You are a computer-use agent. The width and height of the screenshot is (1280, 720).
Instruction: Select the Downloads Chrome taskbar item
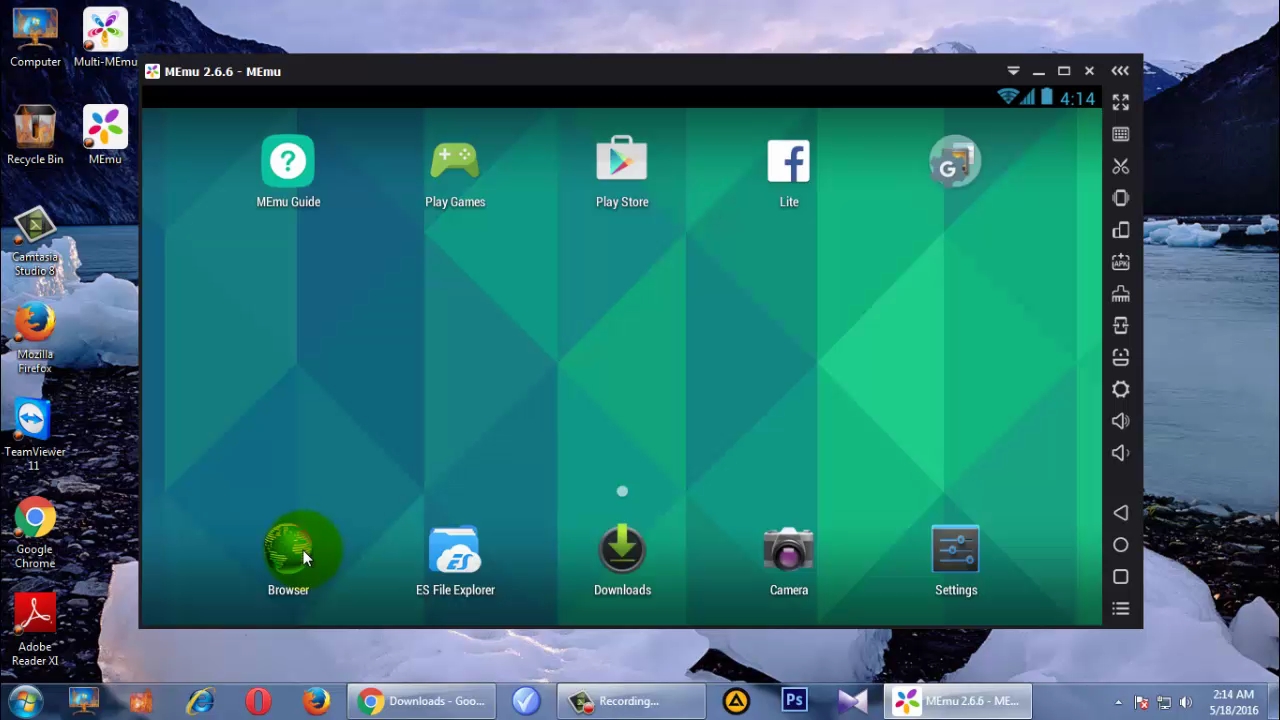421,700
